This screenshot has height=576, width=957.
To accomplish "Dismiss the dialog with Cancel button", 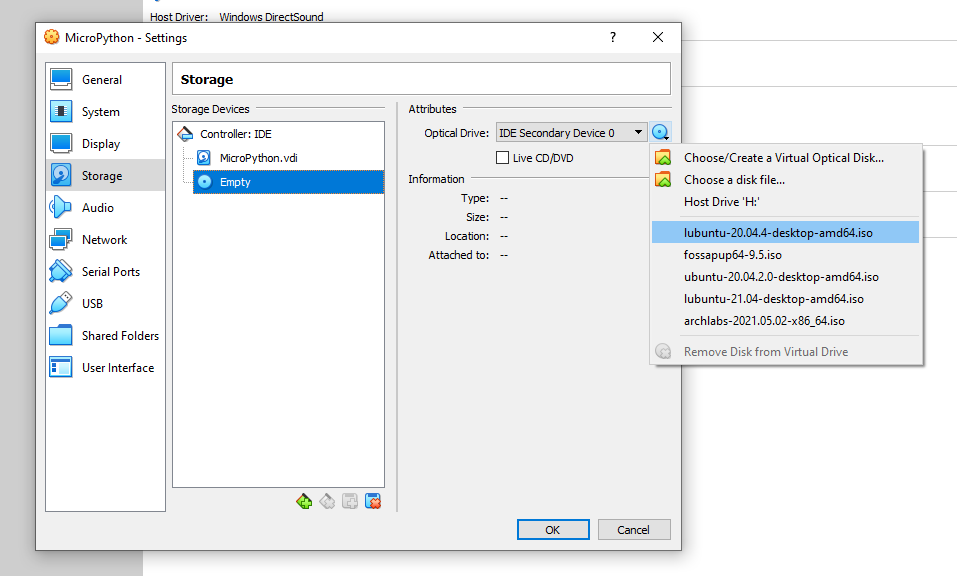I will point(634,530).
